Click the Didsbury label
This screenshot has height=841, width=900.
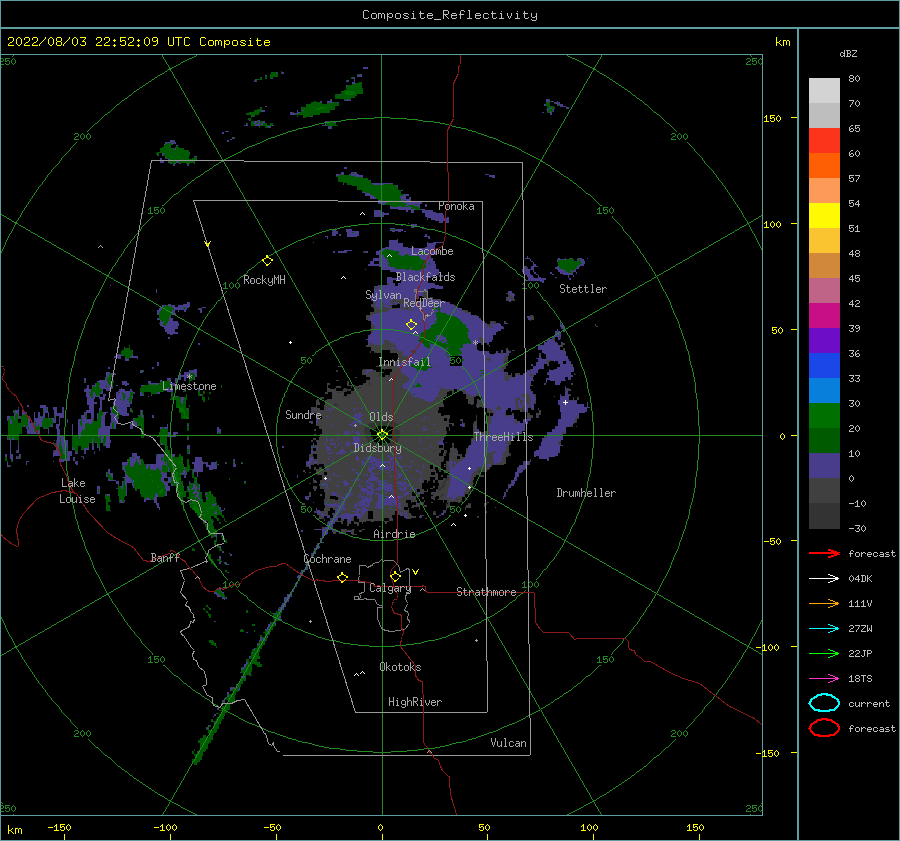coord(378,448)
